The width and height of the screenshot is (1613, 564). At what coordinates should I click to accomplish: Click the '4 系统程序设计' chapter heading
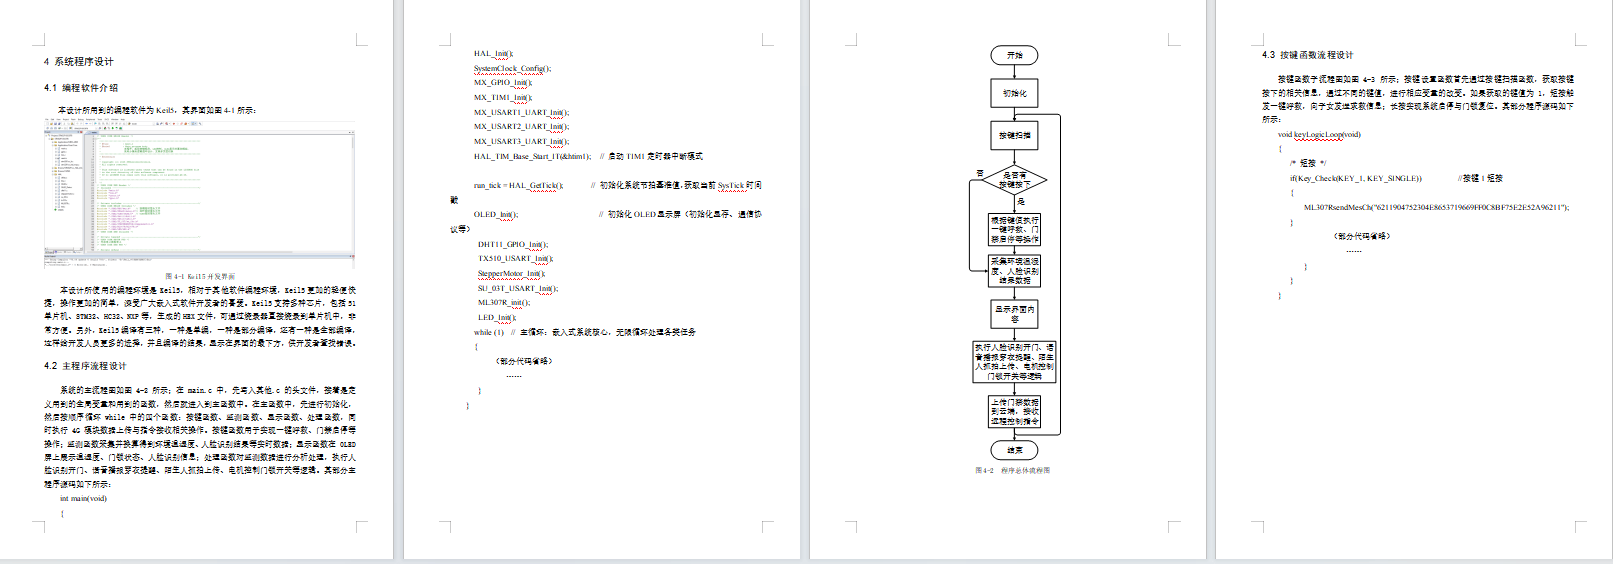pos(79,62)
